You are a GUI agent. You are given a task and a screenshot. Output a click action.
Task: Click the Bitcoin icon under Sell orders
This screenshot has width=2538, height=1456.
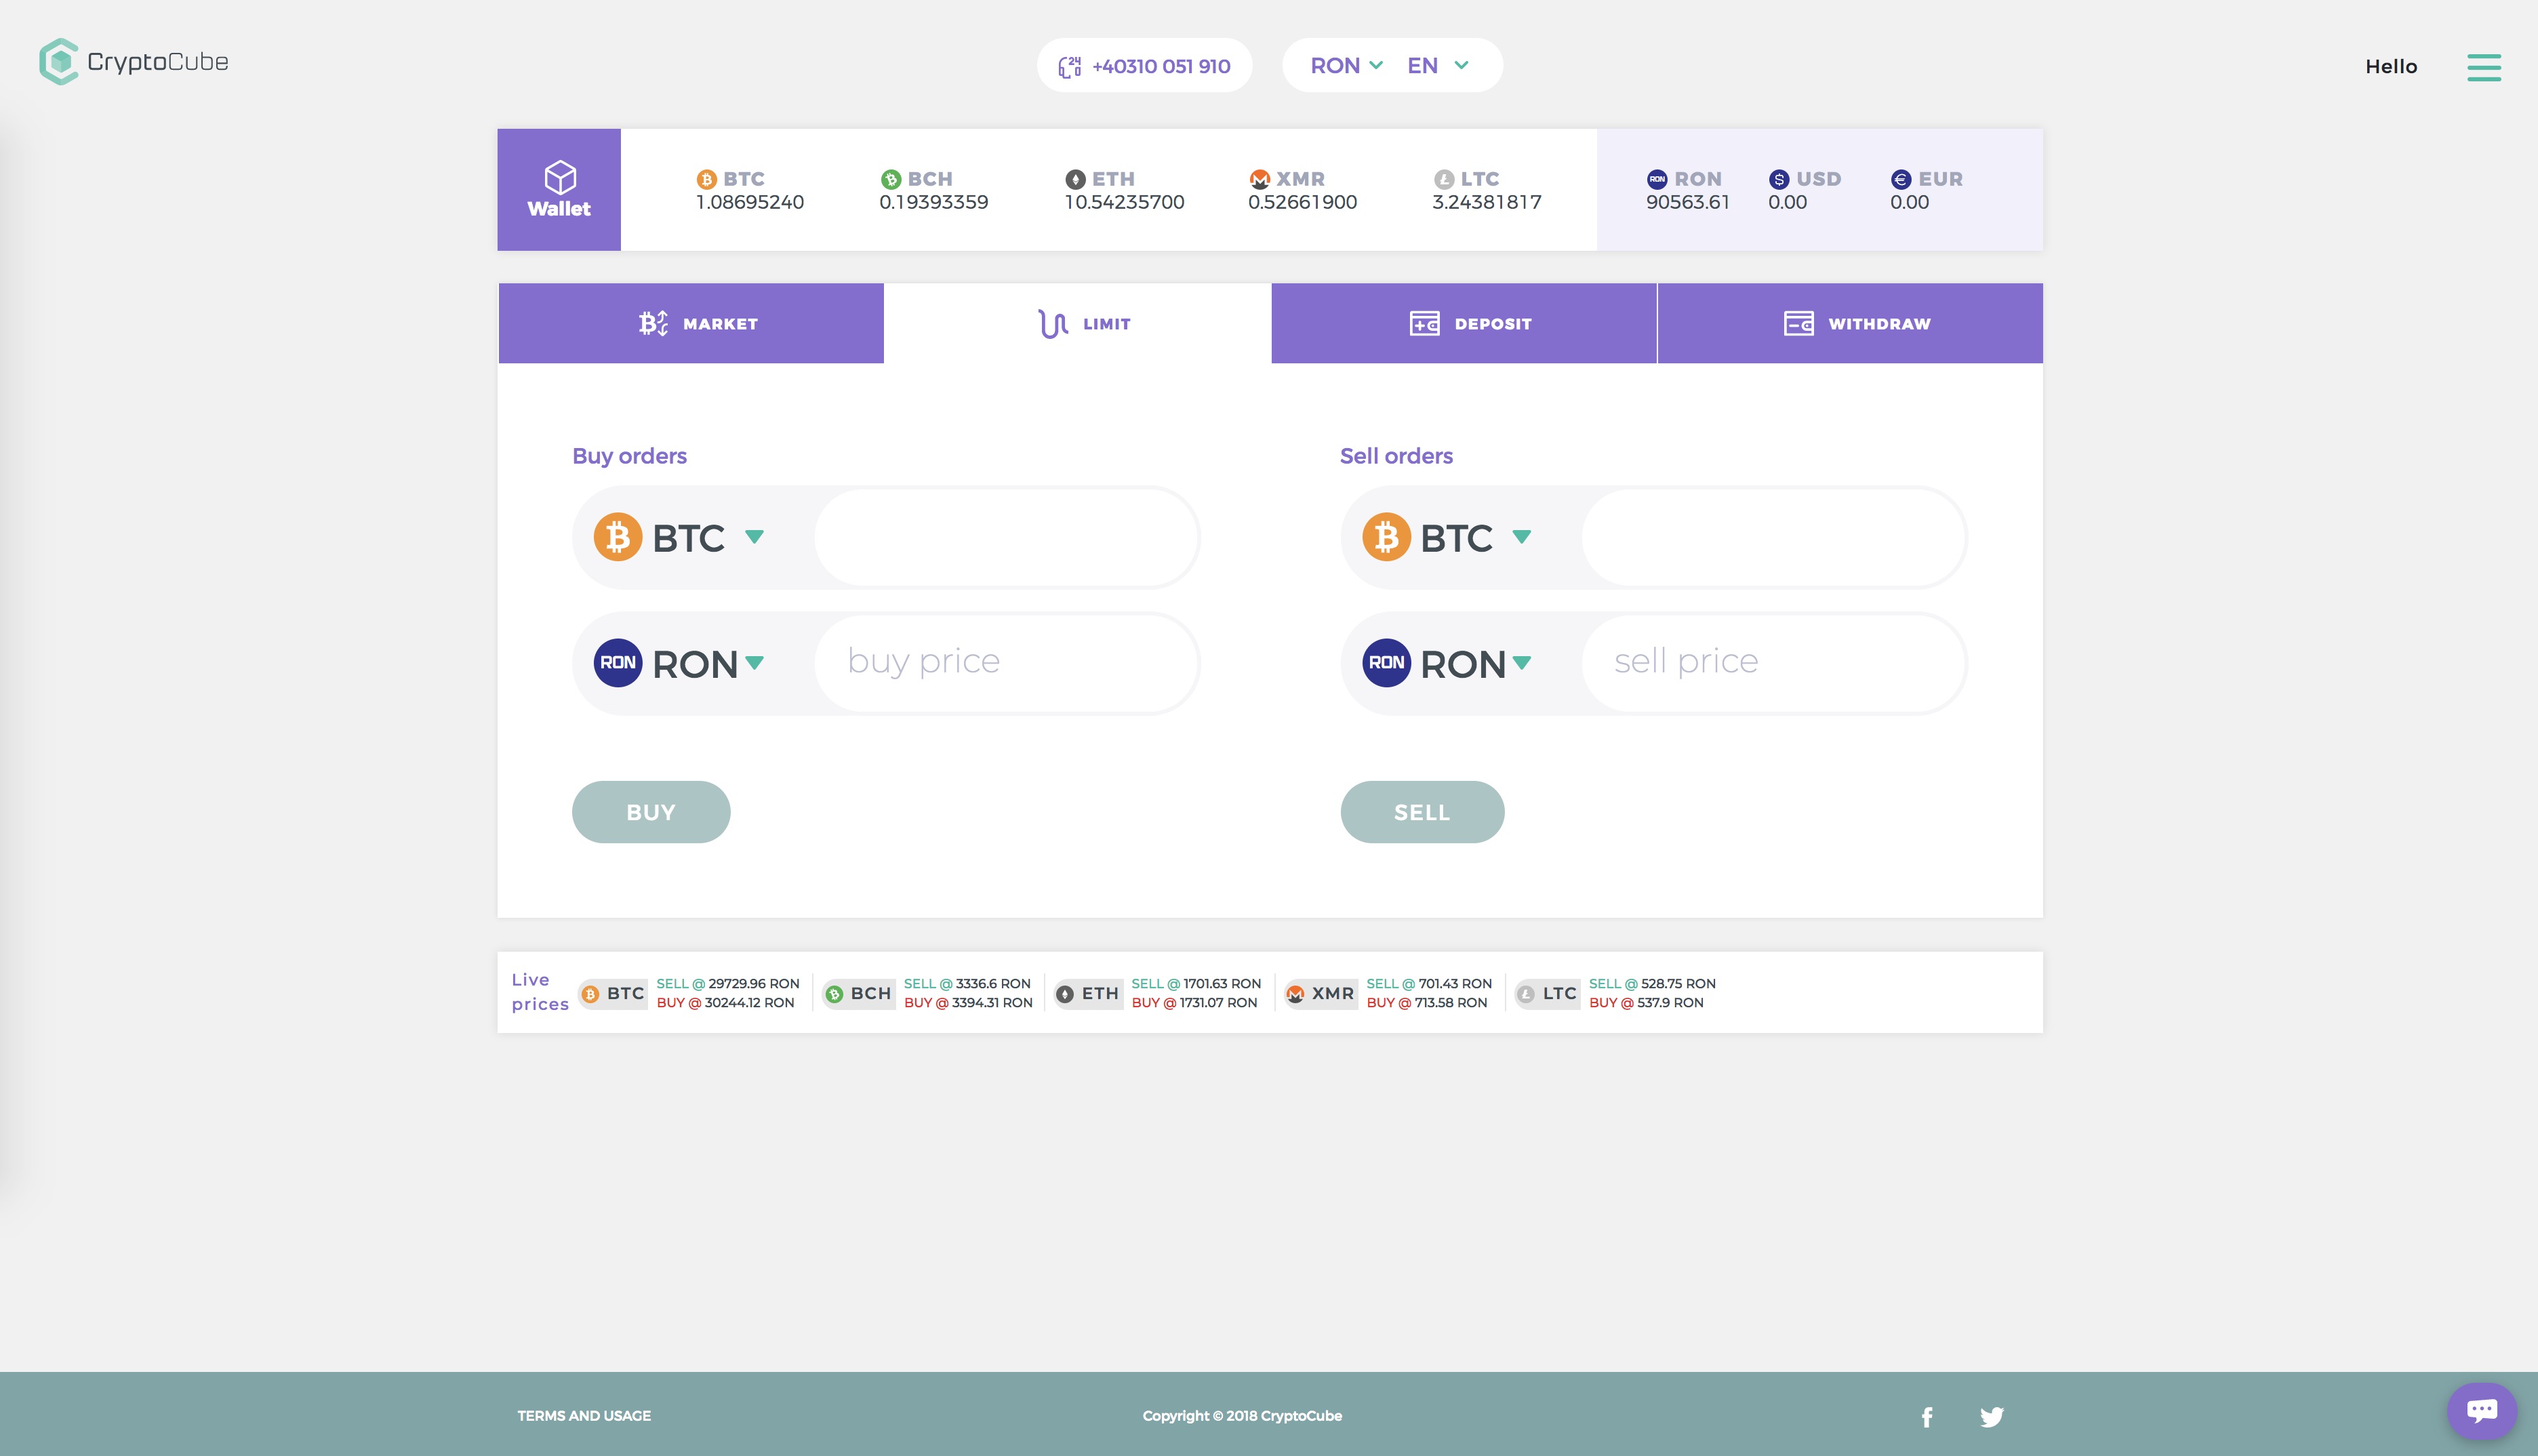click(1386, 537)
